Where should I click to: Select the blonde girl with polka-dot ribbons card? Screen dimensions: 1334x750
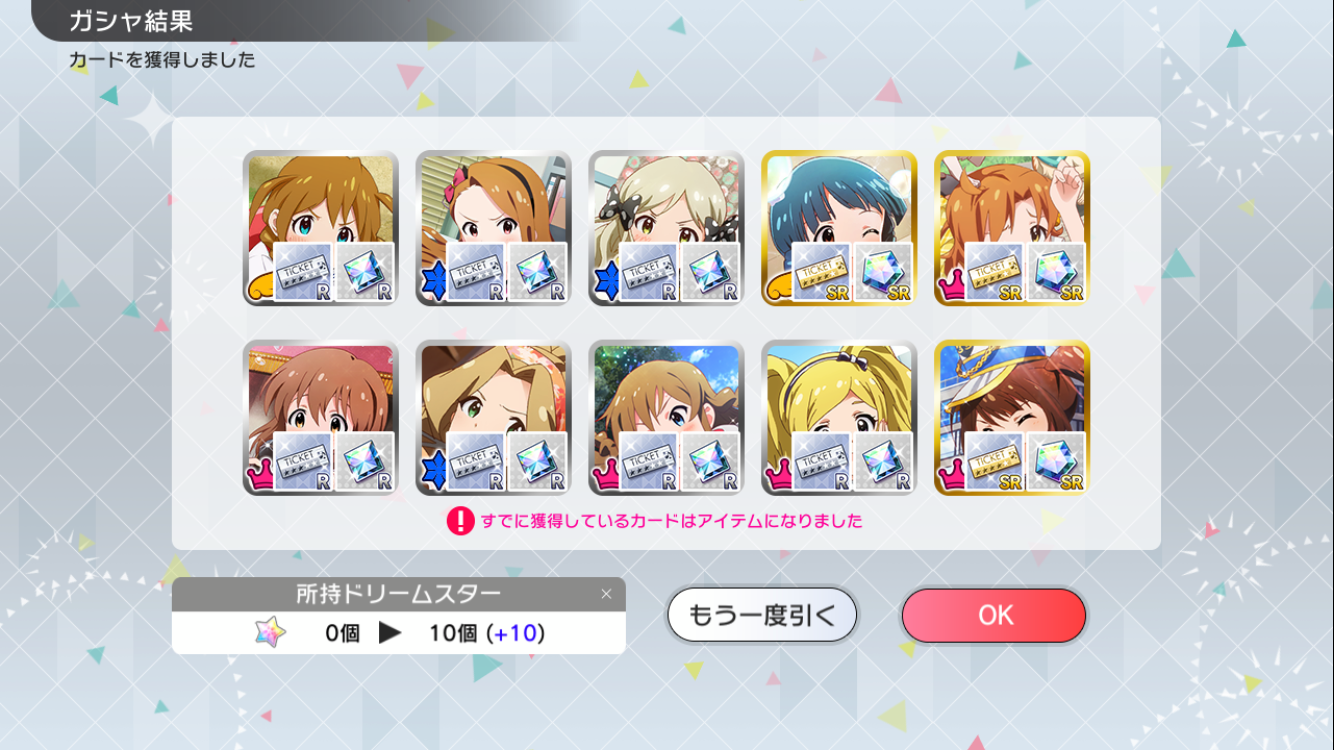[x=667, y=228]
